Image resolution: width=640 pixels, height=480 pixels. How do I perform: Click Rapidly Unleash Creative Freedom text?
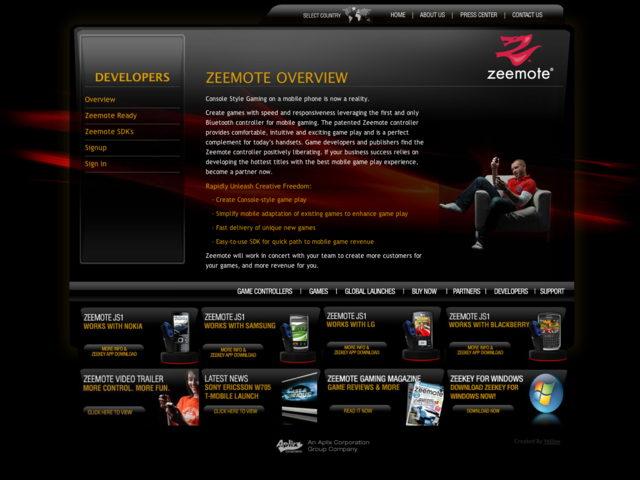[x=258, y=186]
